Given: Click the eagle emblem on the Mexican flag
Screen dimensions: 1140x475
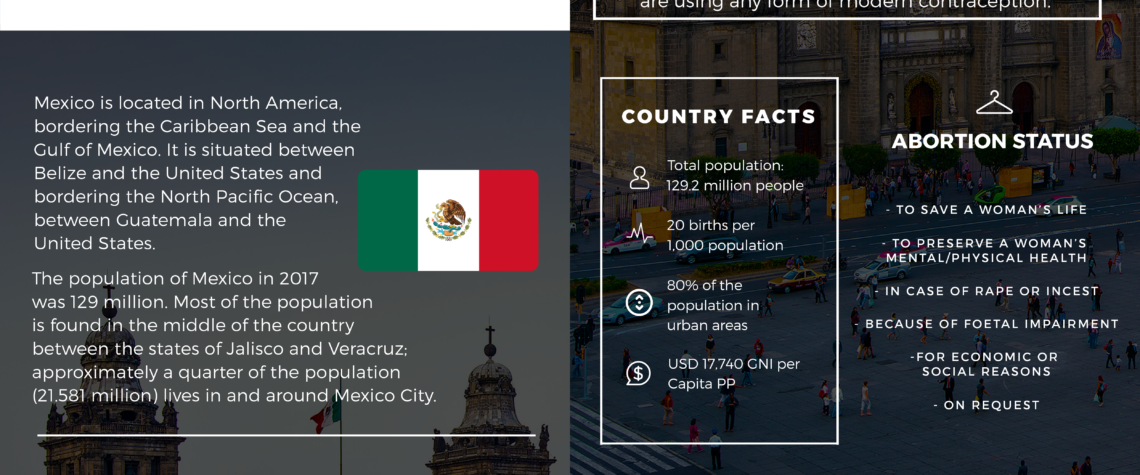Looking at the screenshot, I should (448, 220).
